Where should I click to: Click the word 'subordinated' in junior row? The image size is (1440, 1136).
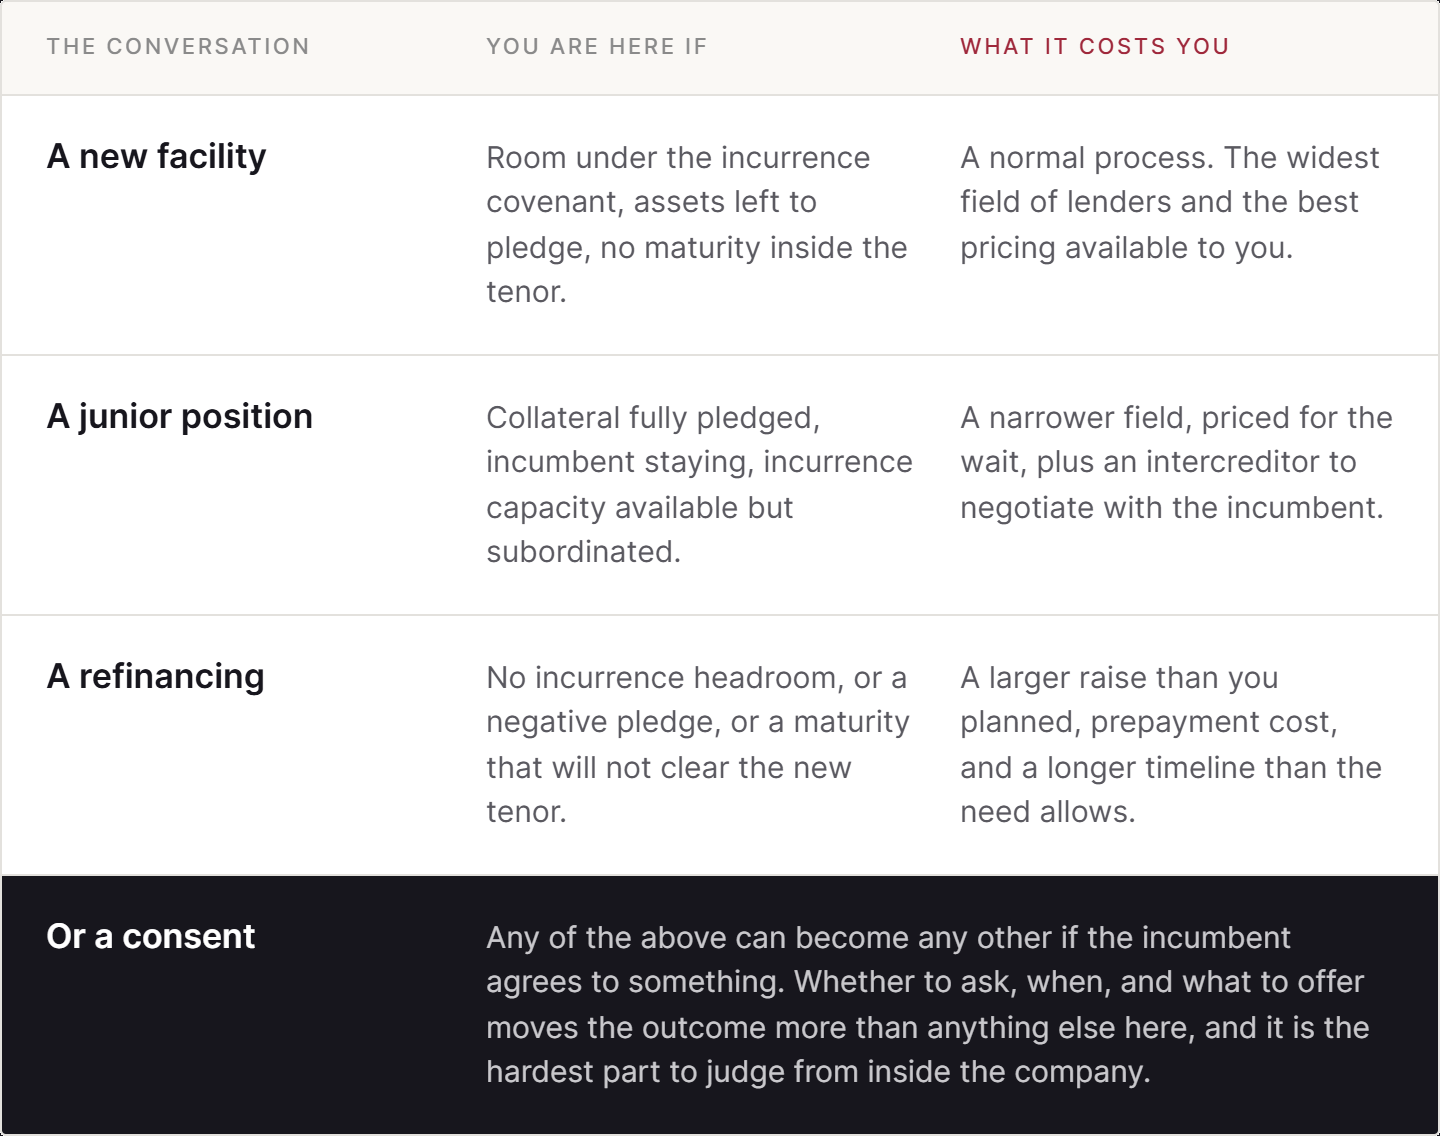point(584,552)
